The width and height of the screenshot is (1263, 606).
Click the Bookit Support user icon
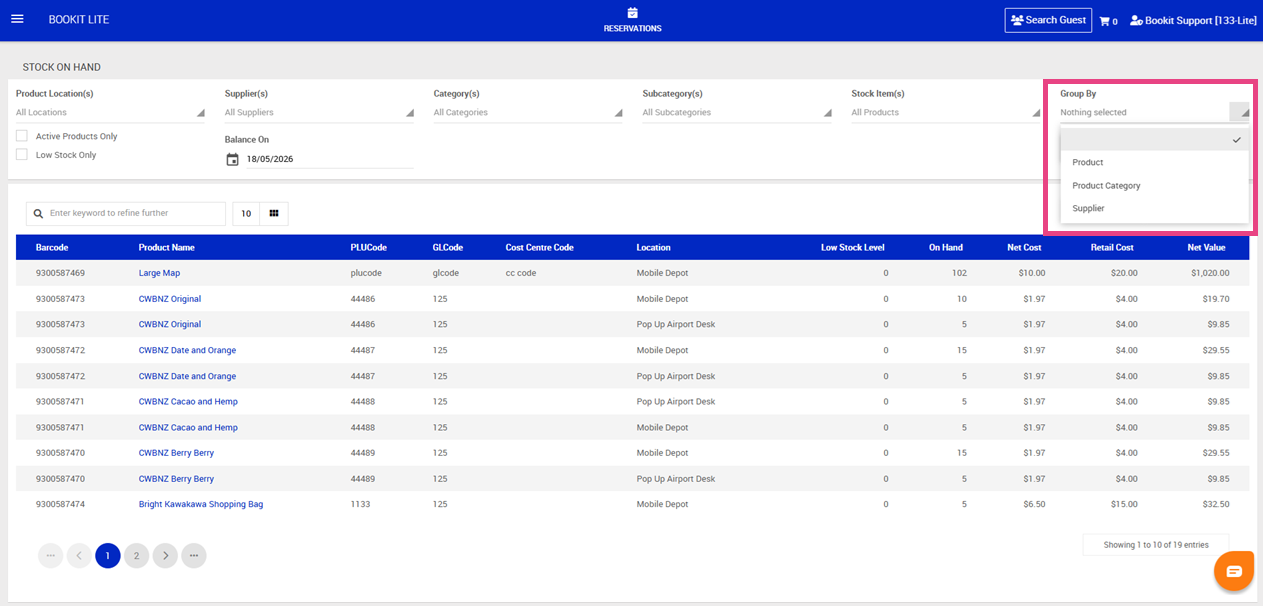[x=1136, y=20]
